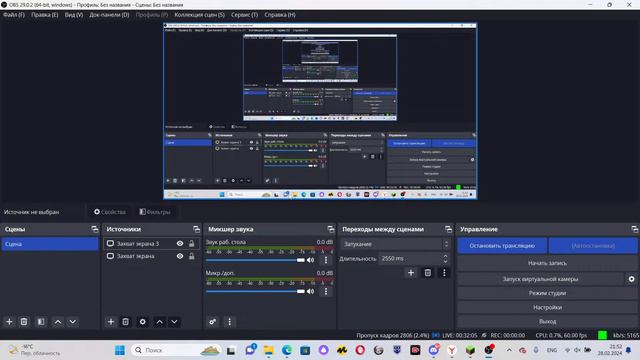Pop out the Scenes dock panel
This screenshot has height=360, width=640.
point(95,229)
